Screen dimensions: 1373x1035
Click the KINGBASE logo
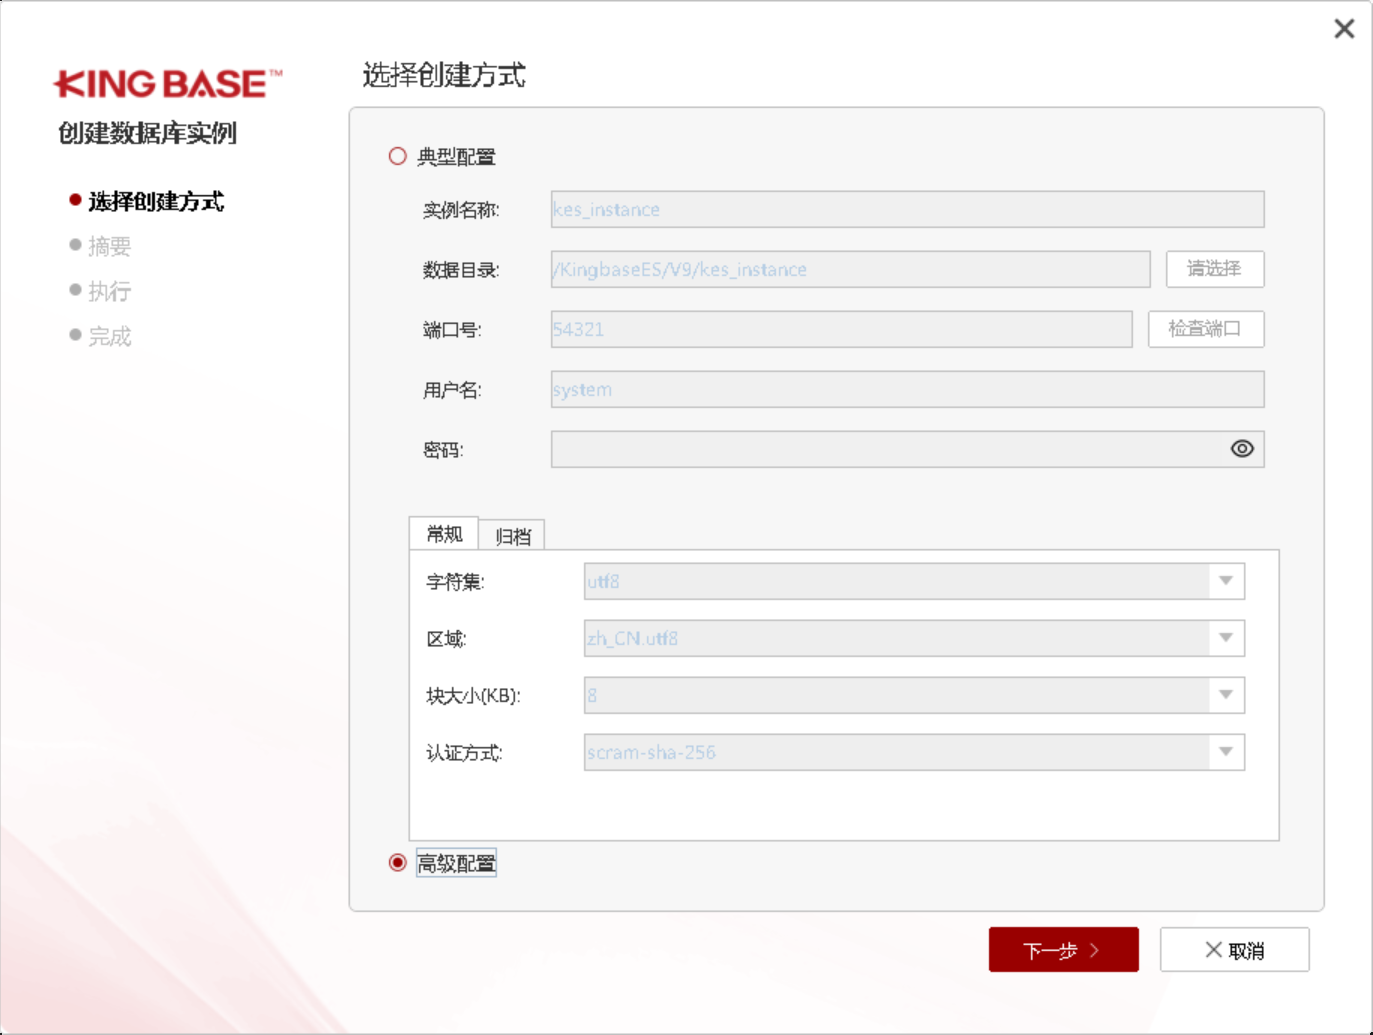[168, 84]
